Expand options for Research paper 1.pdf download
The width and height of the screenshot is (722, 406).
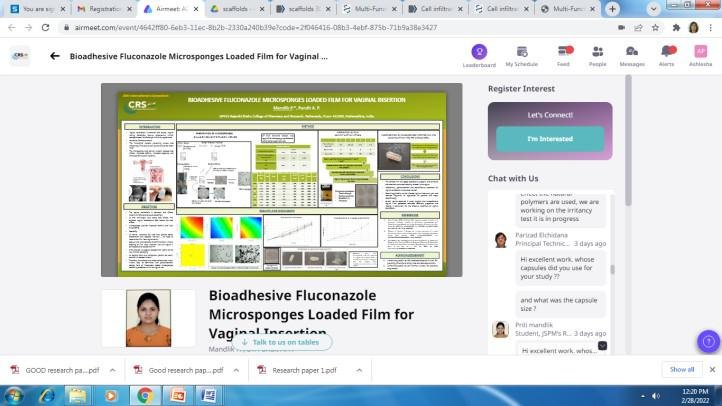pos(359,370)
